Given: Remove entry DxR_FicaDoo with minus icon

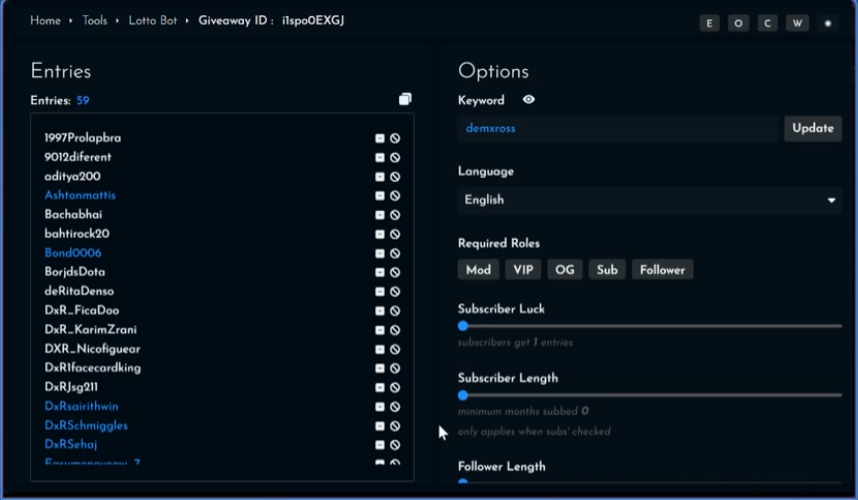Looking at the screenshot, I should [380, 311].
